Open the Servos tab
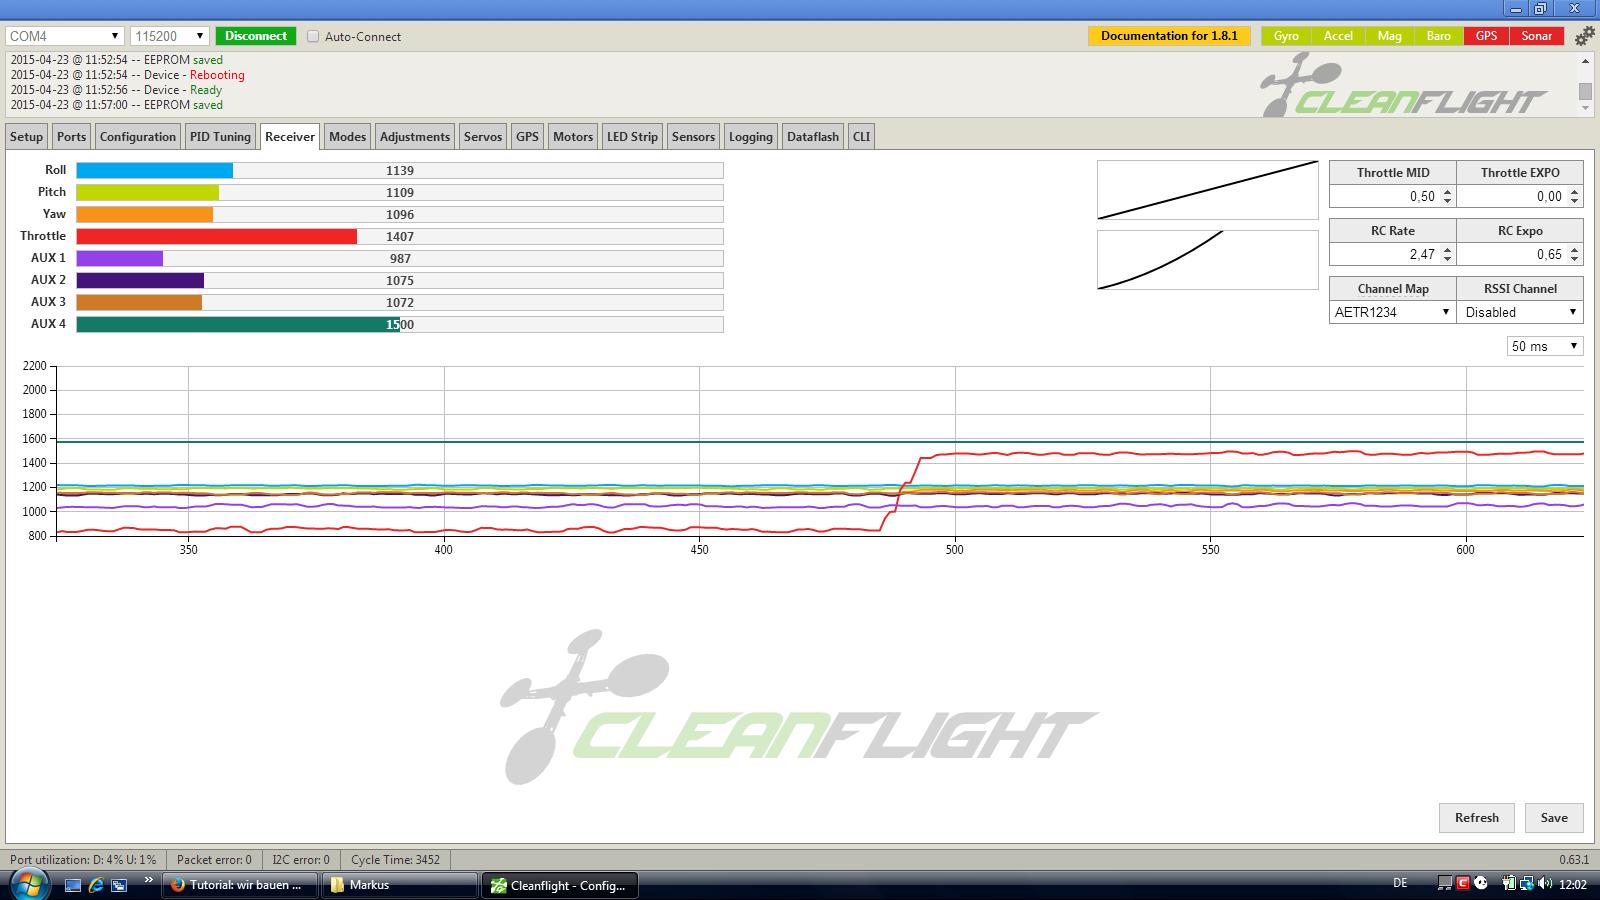 (x=483, y=137)
